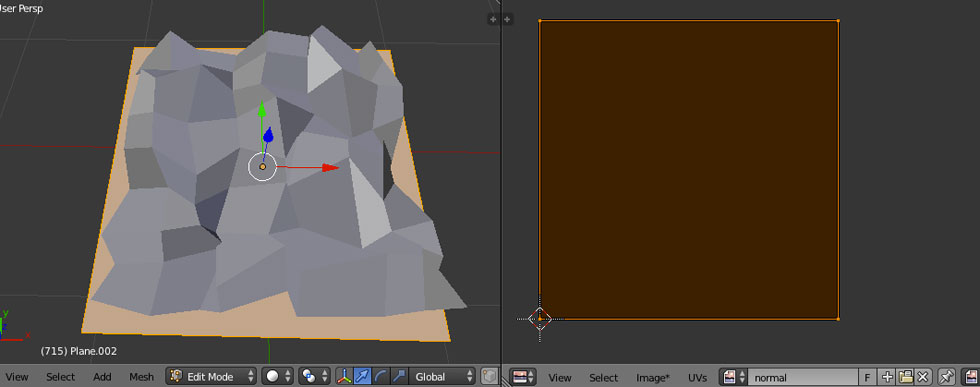This screenshot has height=387, width=980.
Task: Click the red X-axis manipulator arrow
Action: (x=330, y=168)
